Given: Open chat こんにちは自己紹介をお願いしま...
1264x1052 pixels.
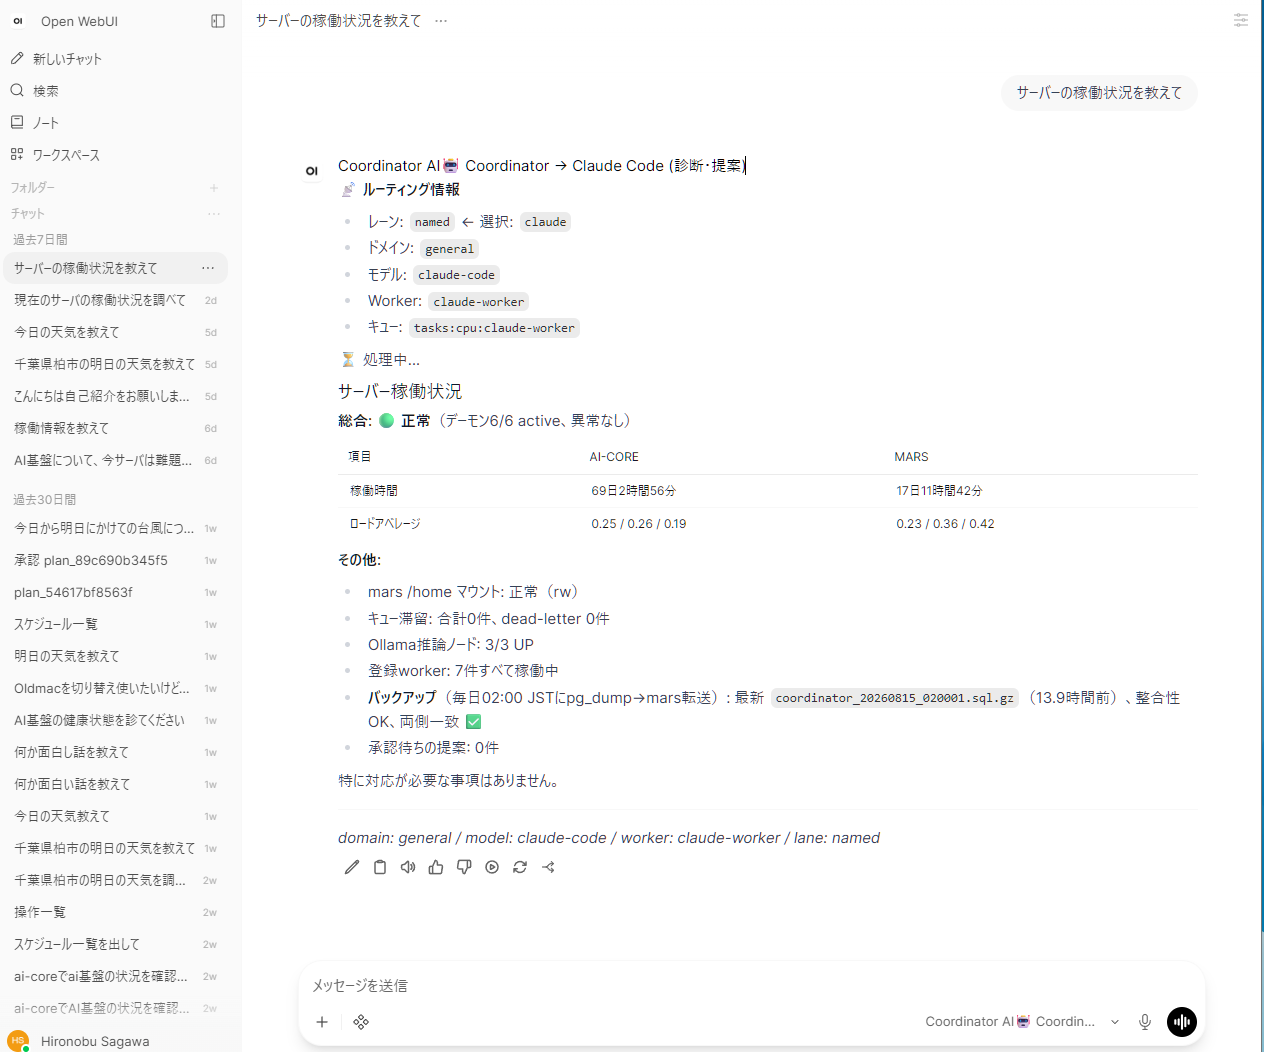Looking at the screenshot, I should click(115, 396).
